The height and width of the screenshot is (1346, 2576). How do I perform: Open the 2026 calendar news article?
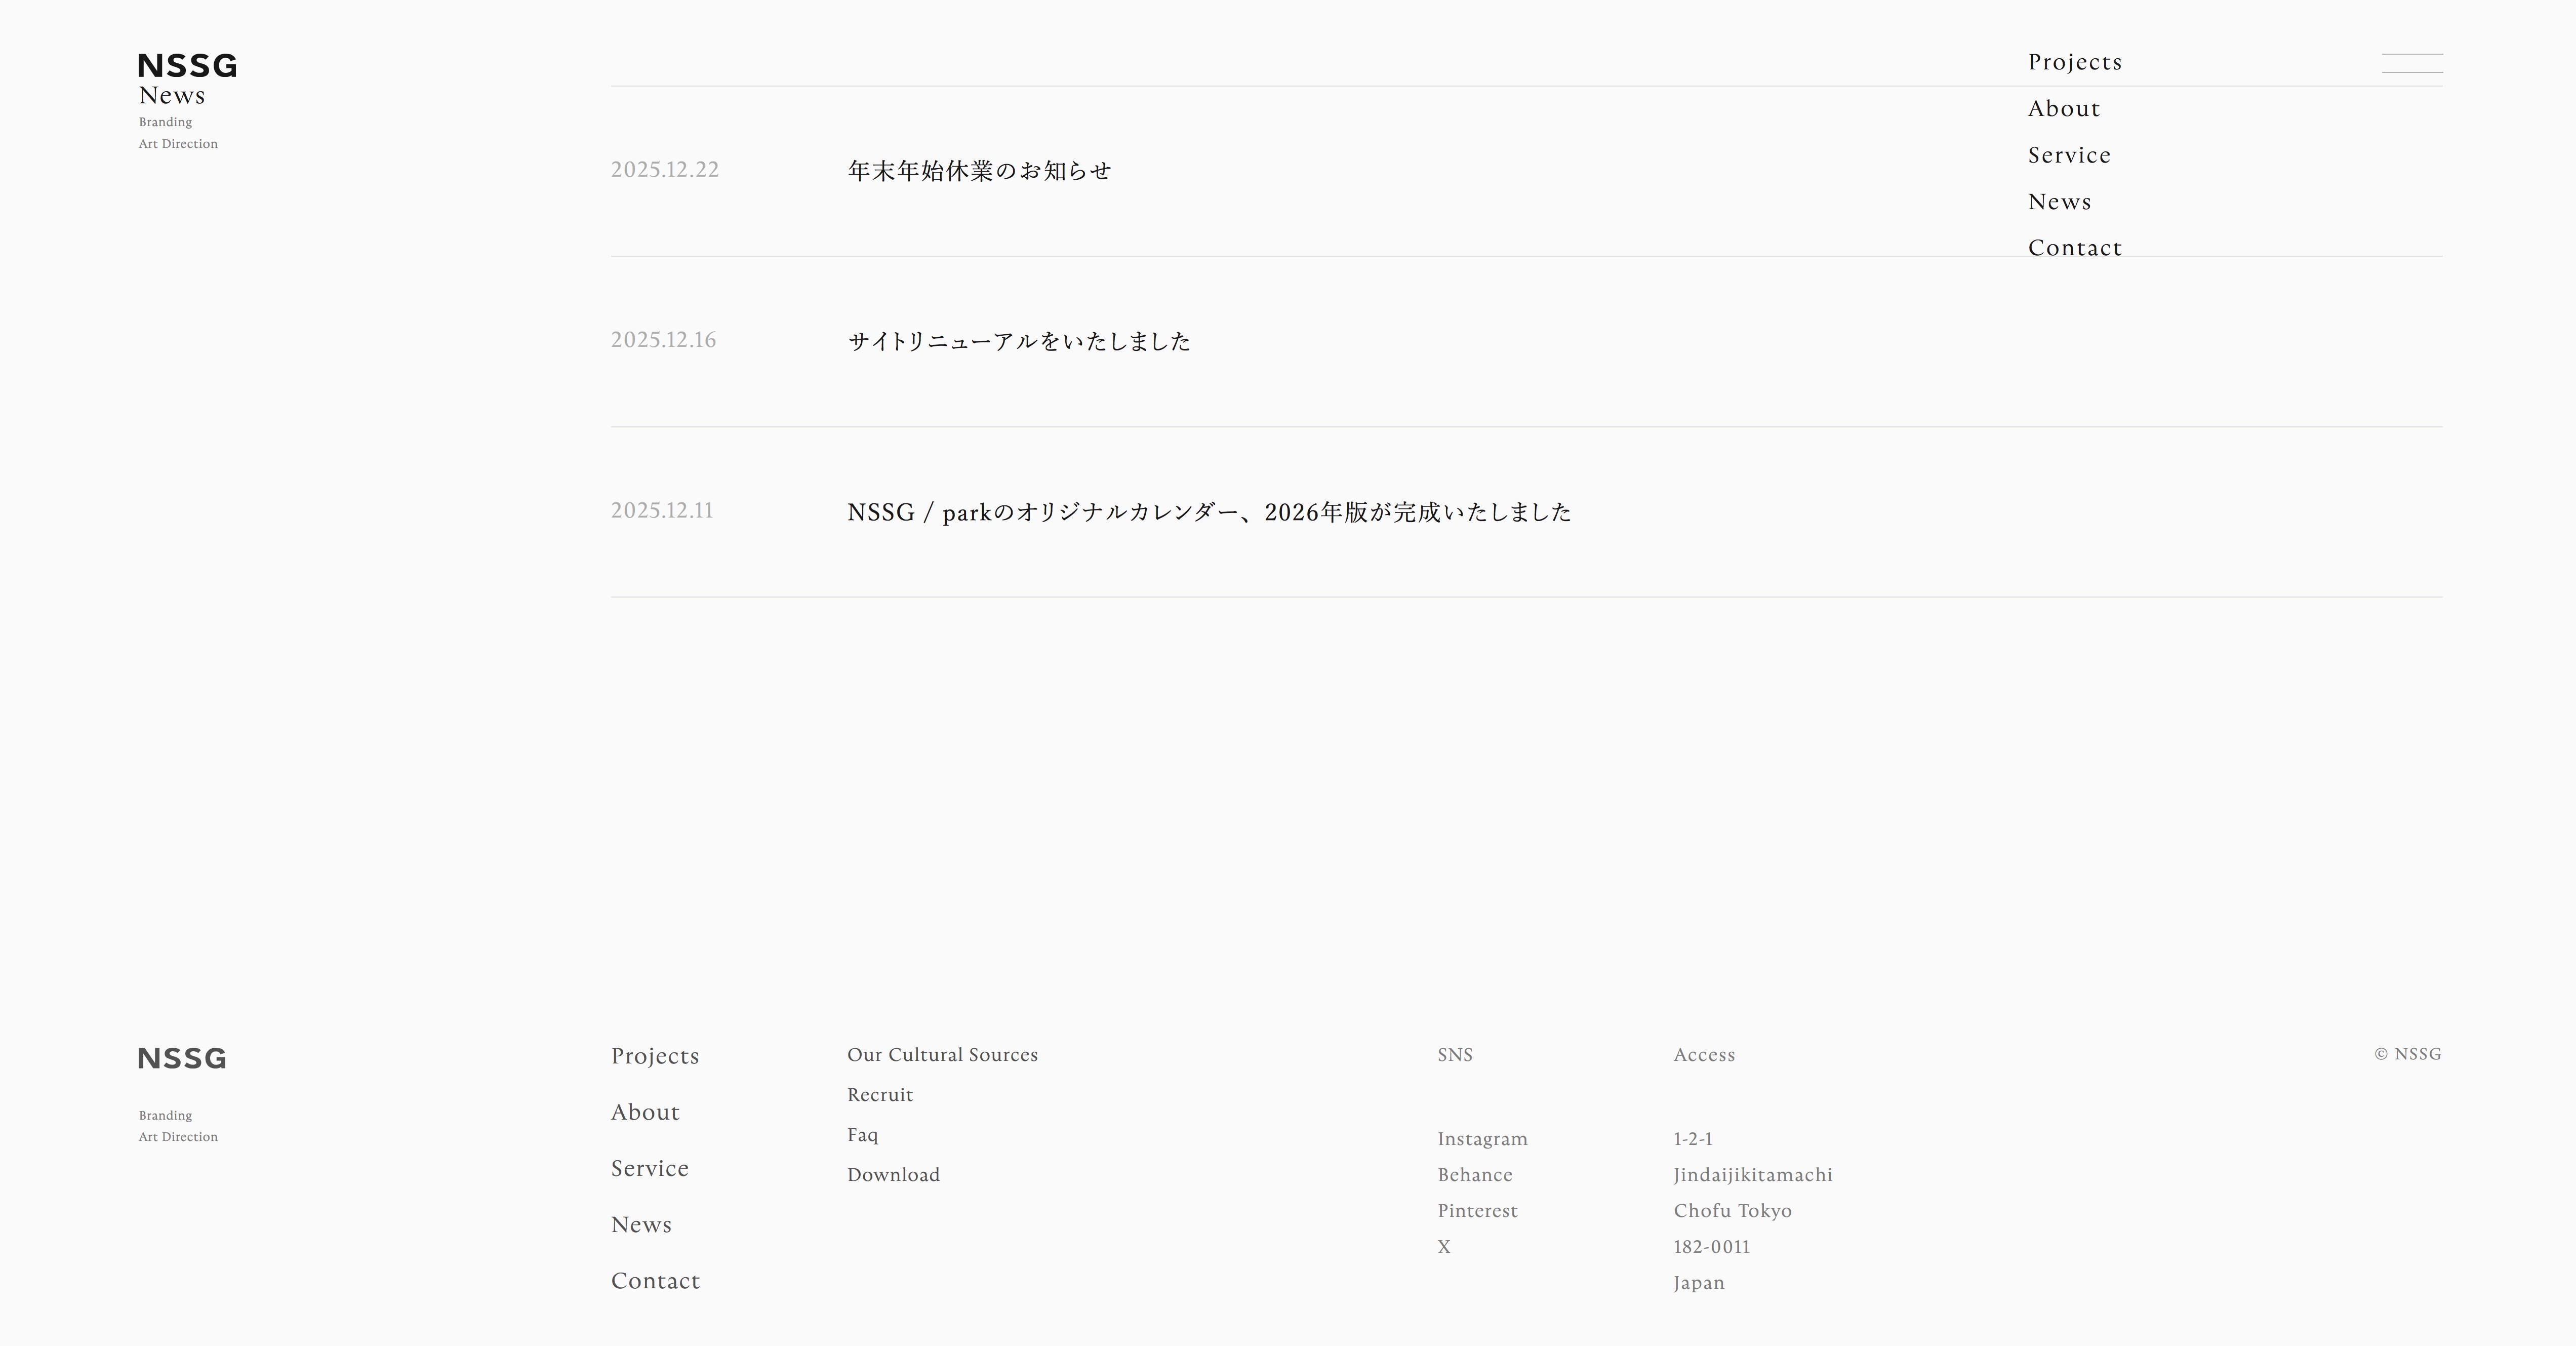[x=1208, y=512]
